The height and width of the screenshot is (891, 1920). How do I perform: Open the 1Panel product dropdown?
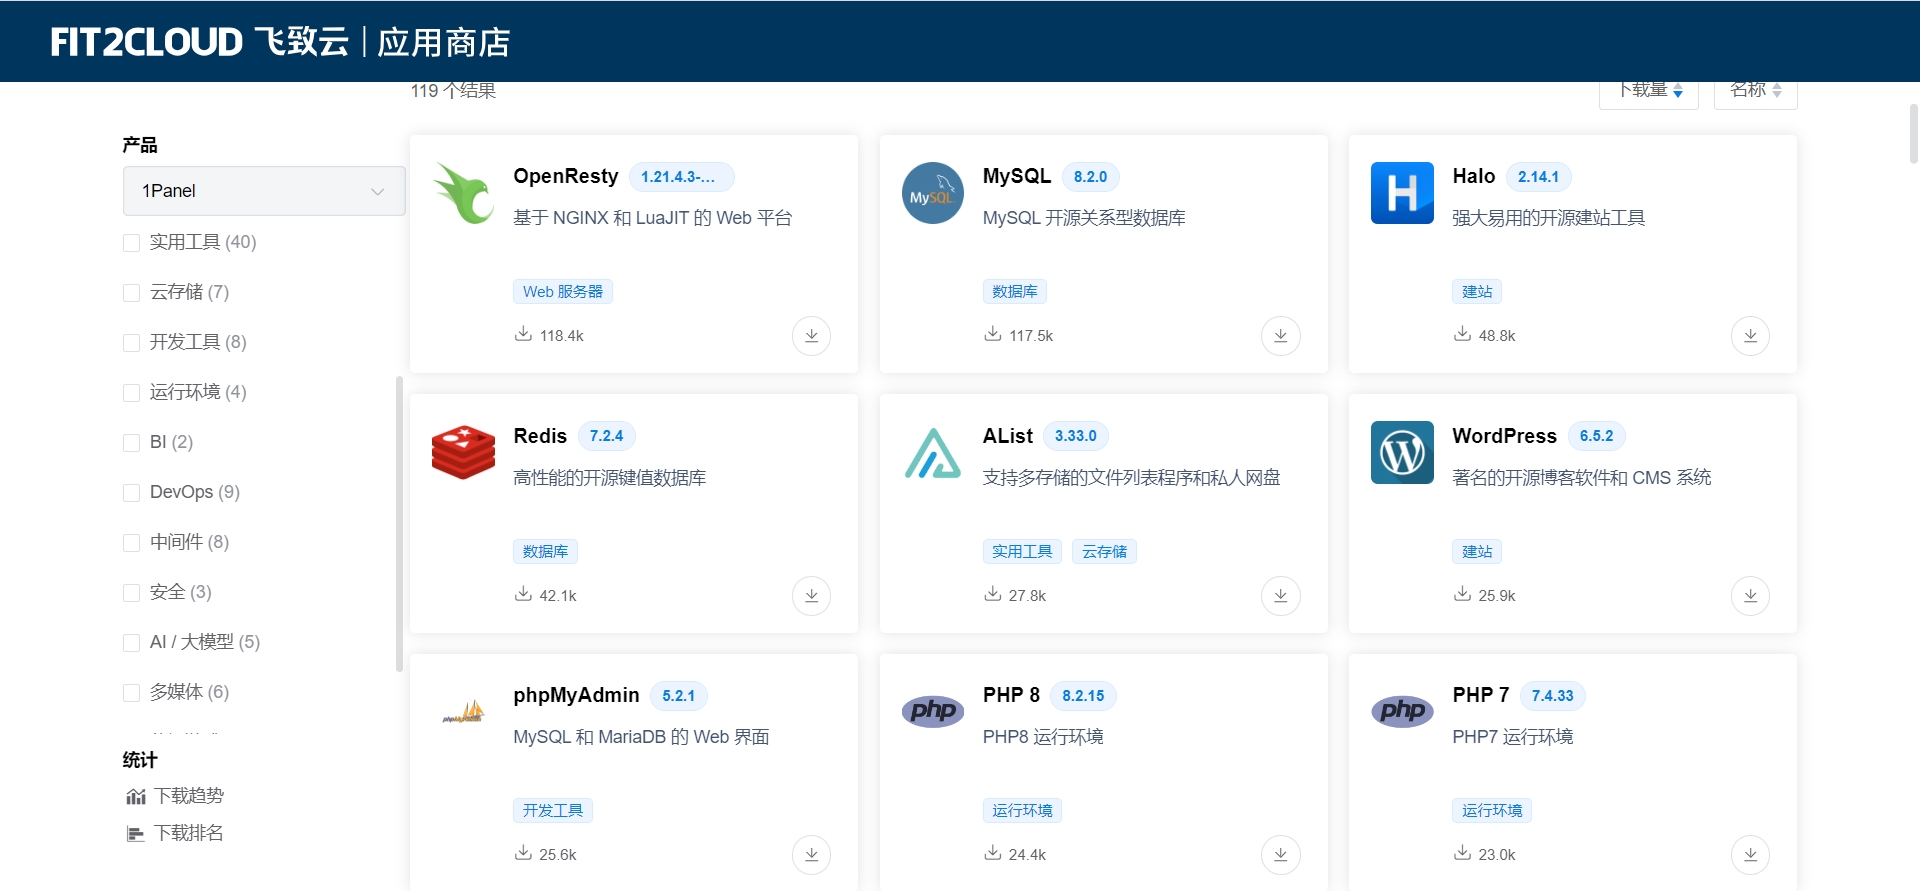tap(264, 191)
